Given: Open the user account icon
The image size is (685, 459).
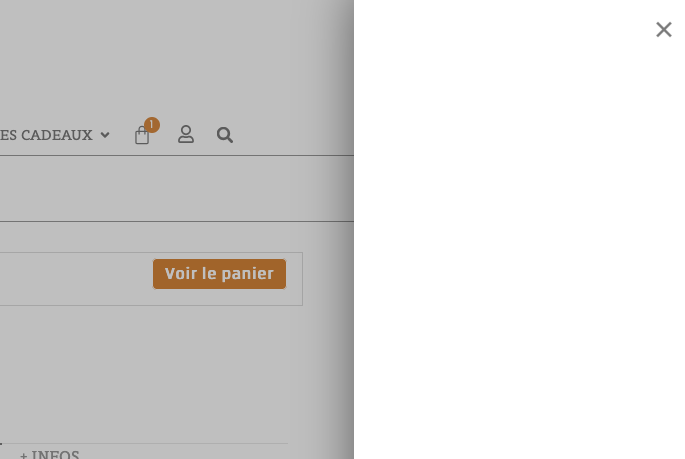Looking at the screenshot, I should pyautogui.click(x=186, y=135).
